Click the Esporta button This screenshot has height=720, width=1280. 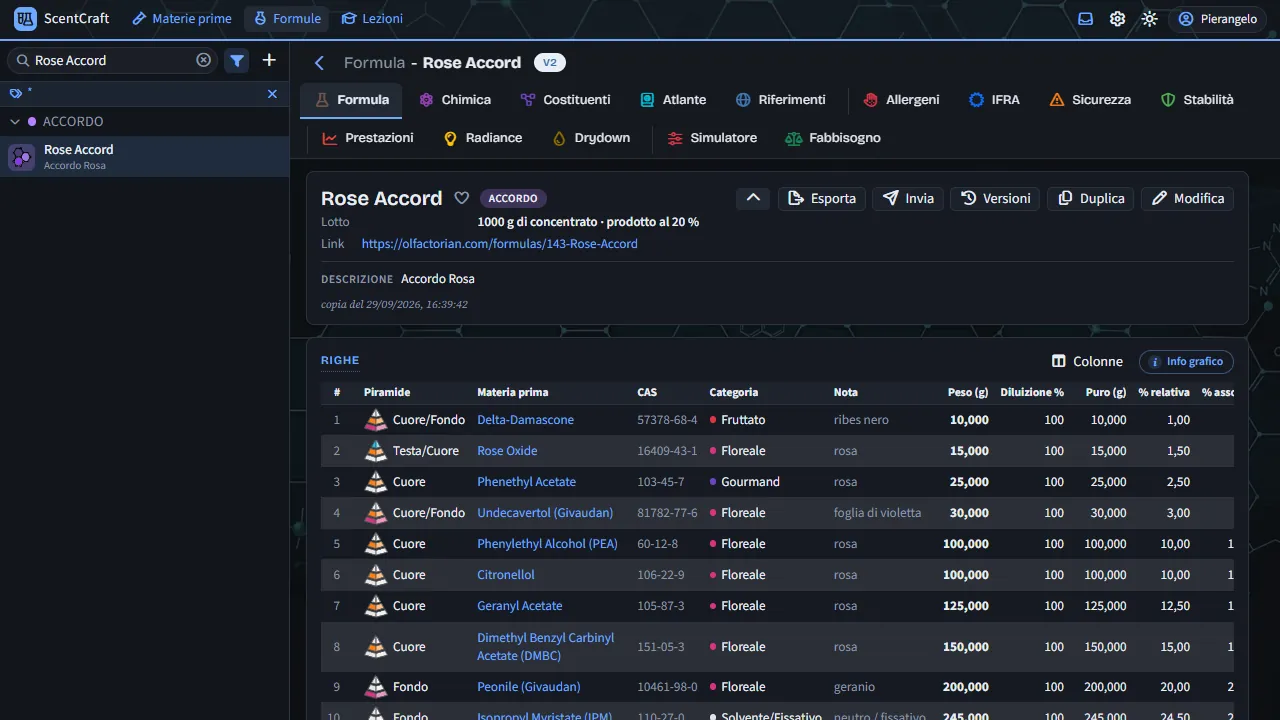pyautogui.click(x=822, y=198)
